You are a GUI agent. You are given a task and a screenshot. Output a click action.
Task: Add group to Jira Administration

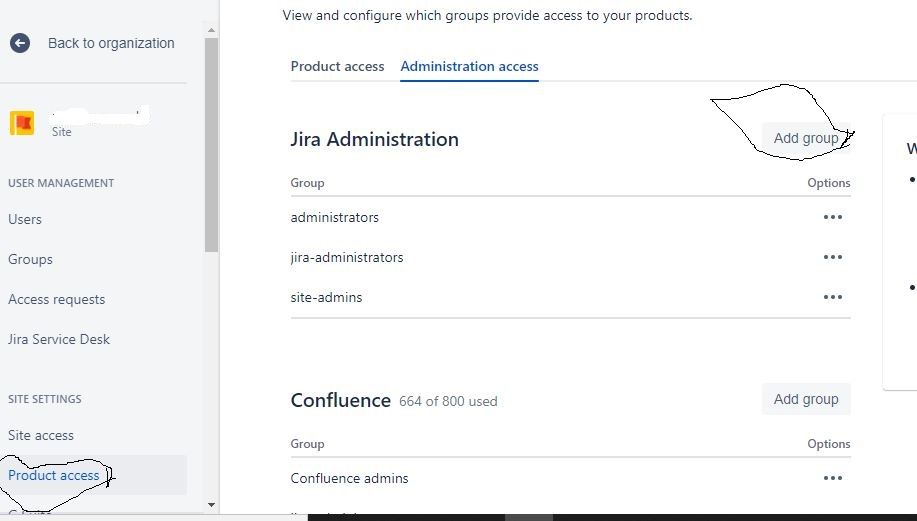coord(806,139)
